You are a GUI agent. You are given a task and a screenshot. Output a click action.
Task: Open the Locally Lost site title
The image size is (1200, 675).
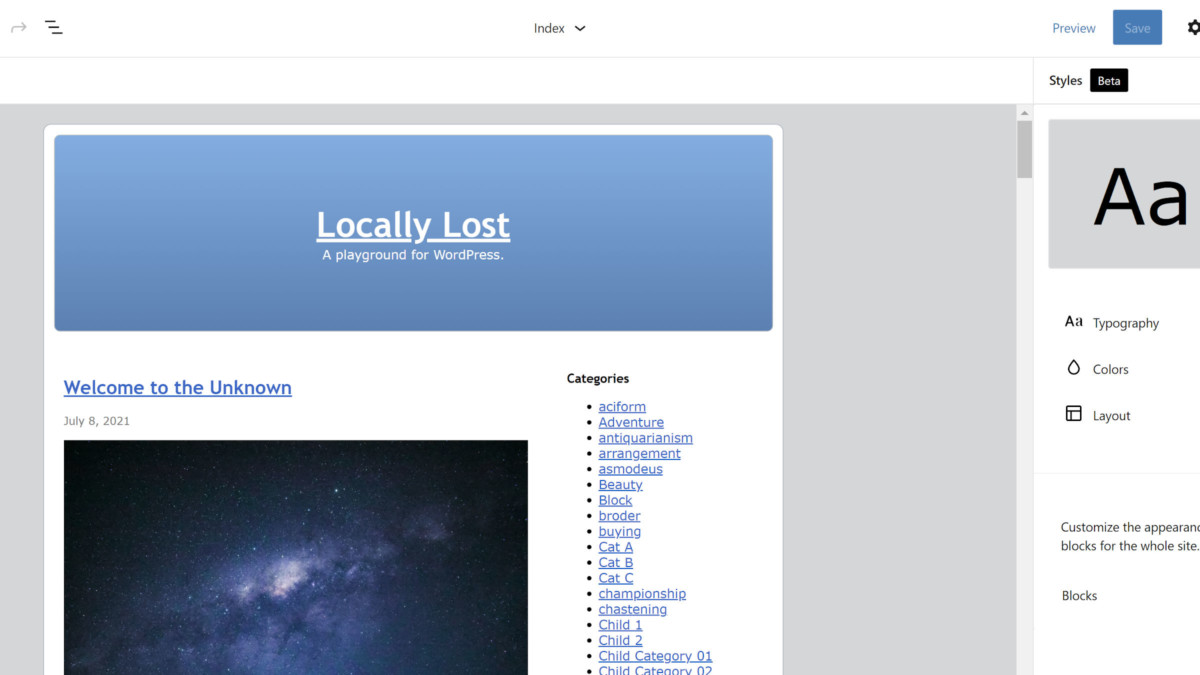(x=413, y=225)
